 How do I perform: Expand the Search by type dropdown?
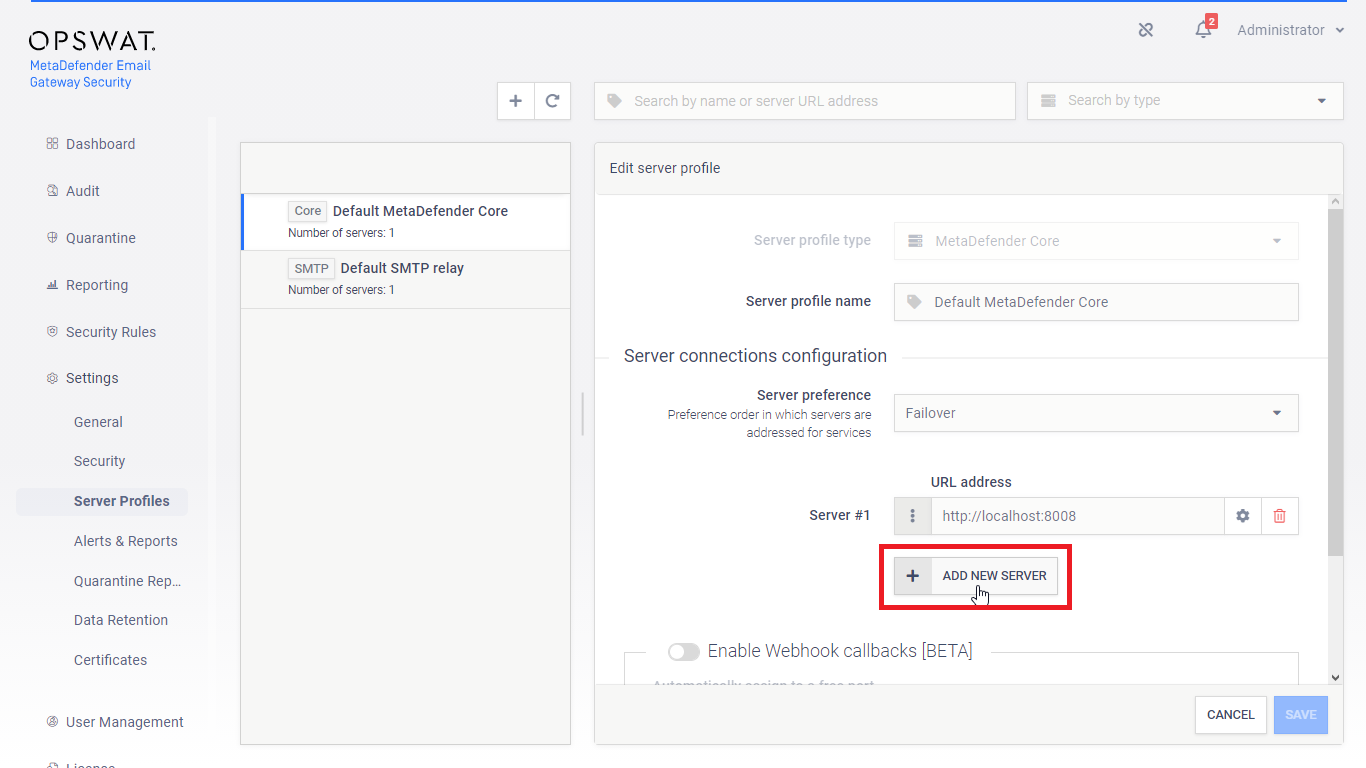point(1185,101)
